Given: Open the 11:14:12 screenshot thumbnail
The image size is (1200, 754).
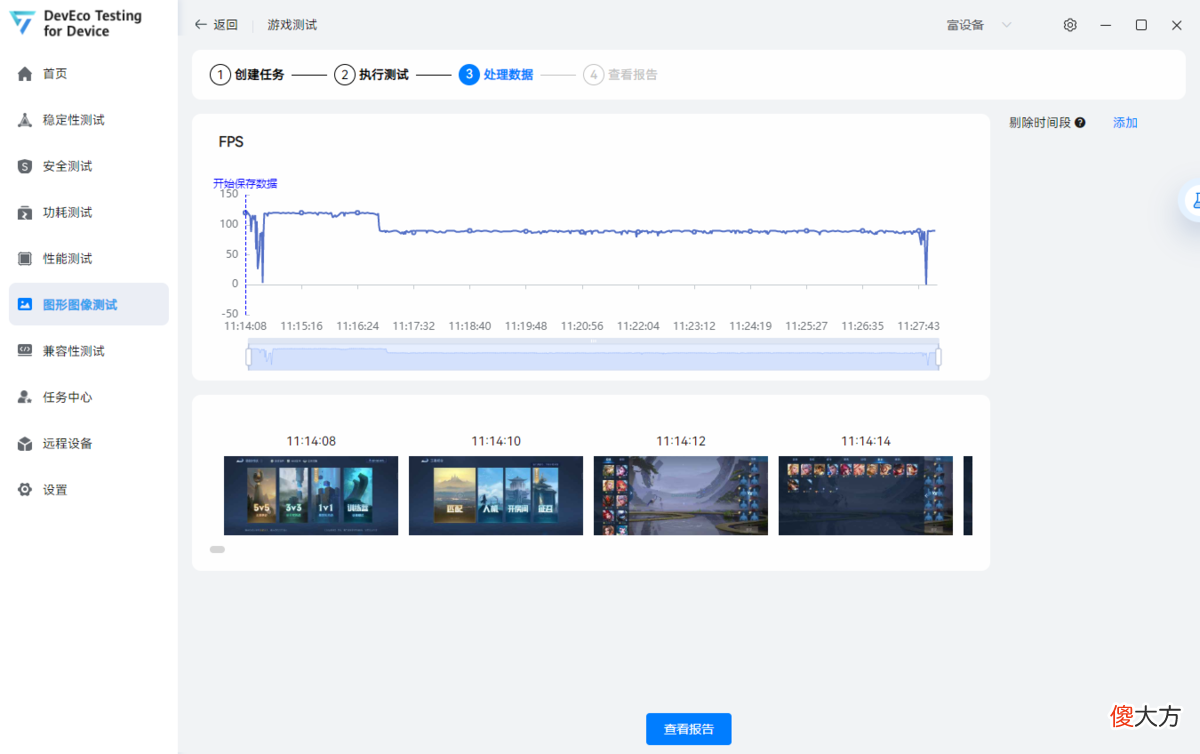Looking at the screenshot, I should pos(681,496).
